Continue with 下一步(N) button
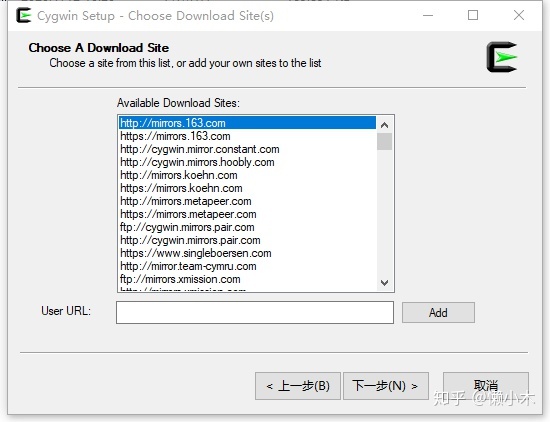This screenshot has height=422, width=550. (x=386, y=386)
